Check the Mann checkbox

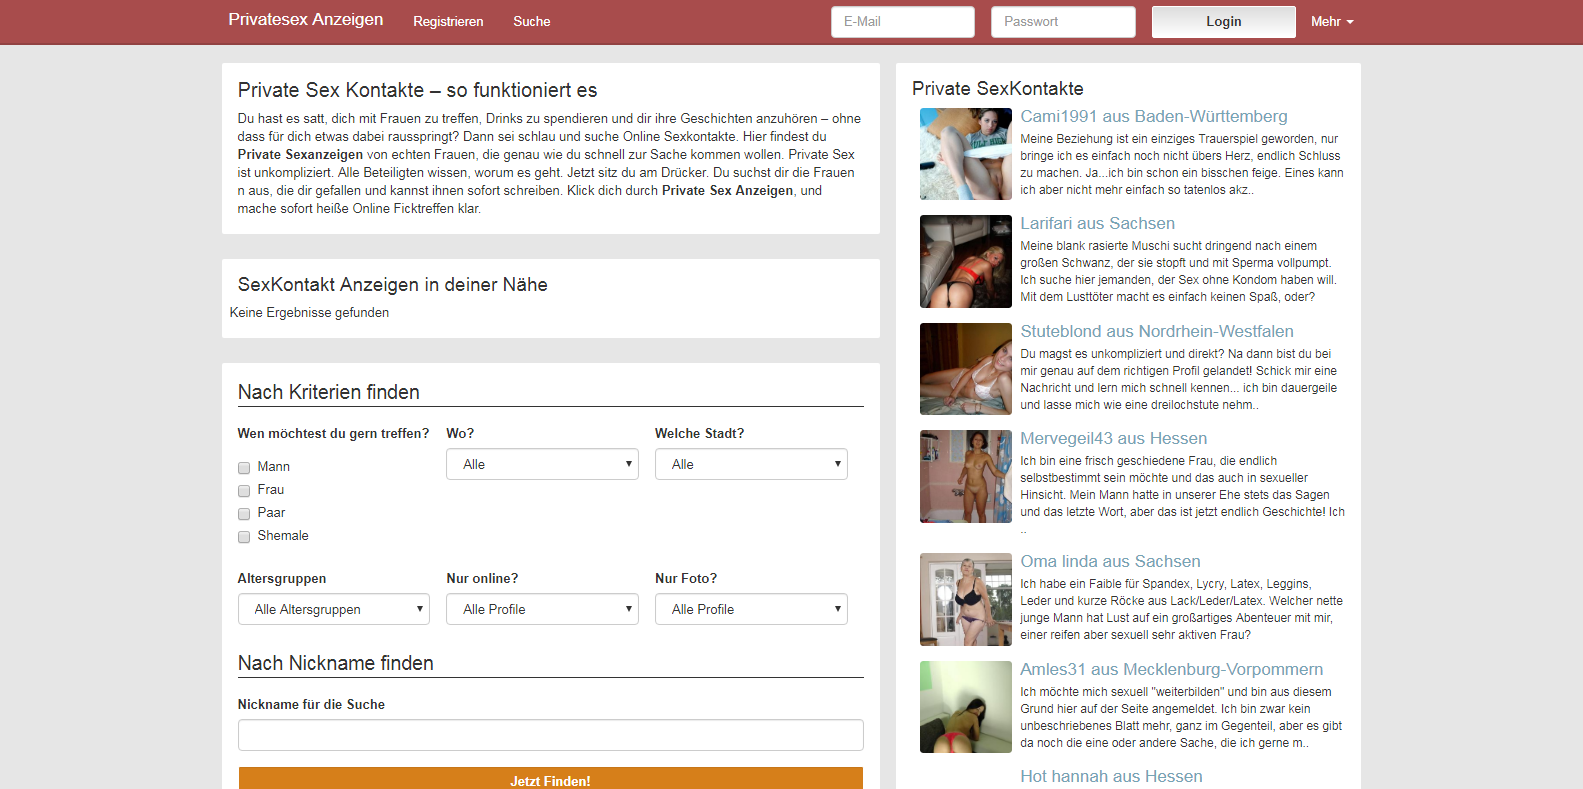point(244,468)
